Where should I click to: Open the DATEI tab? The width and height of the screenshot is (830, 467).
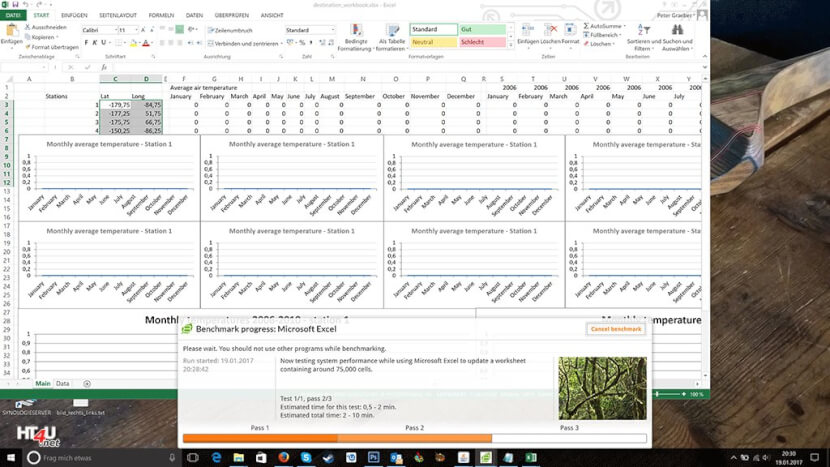[13, 15]
